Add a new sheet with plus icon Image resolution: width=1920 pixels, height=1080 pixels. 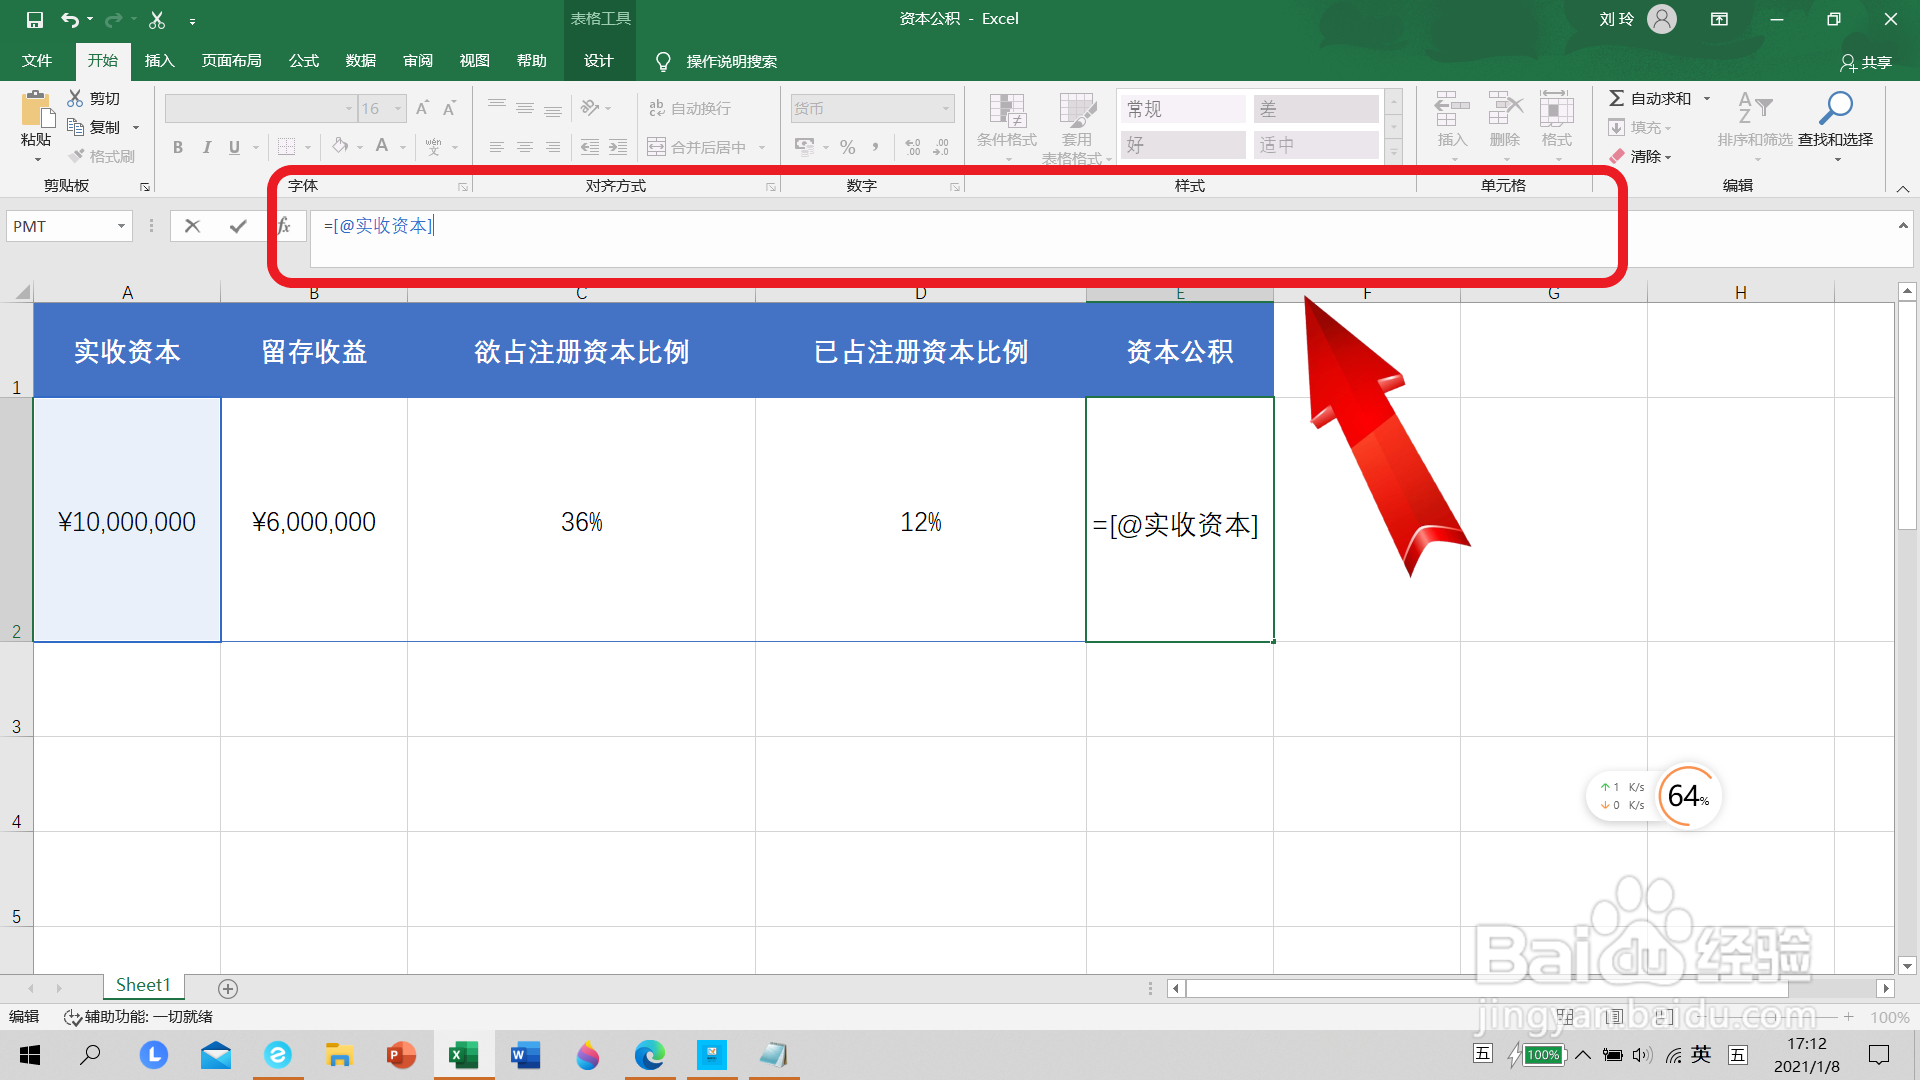coord(228,988)
